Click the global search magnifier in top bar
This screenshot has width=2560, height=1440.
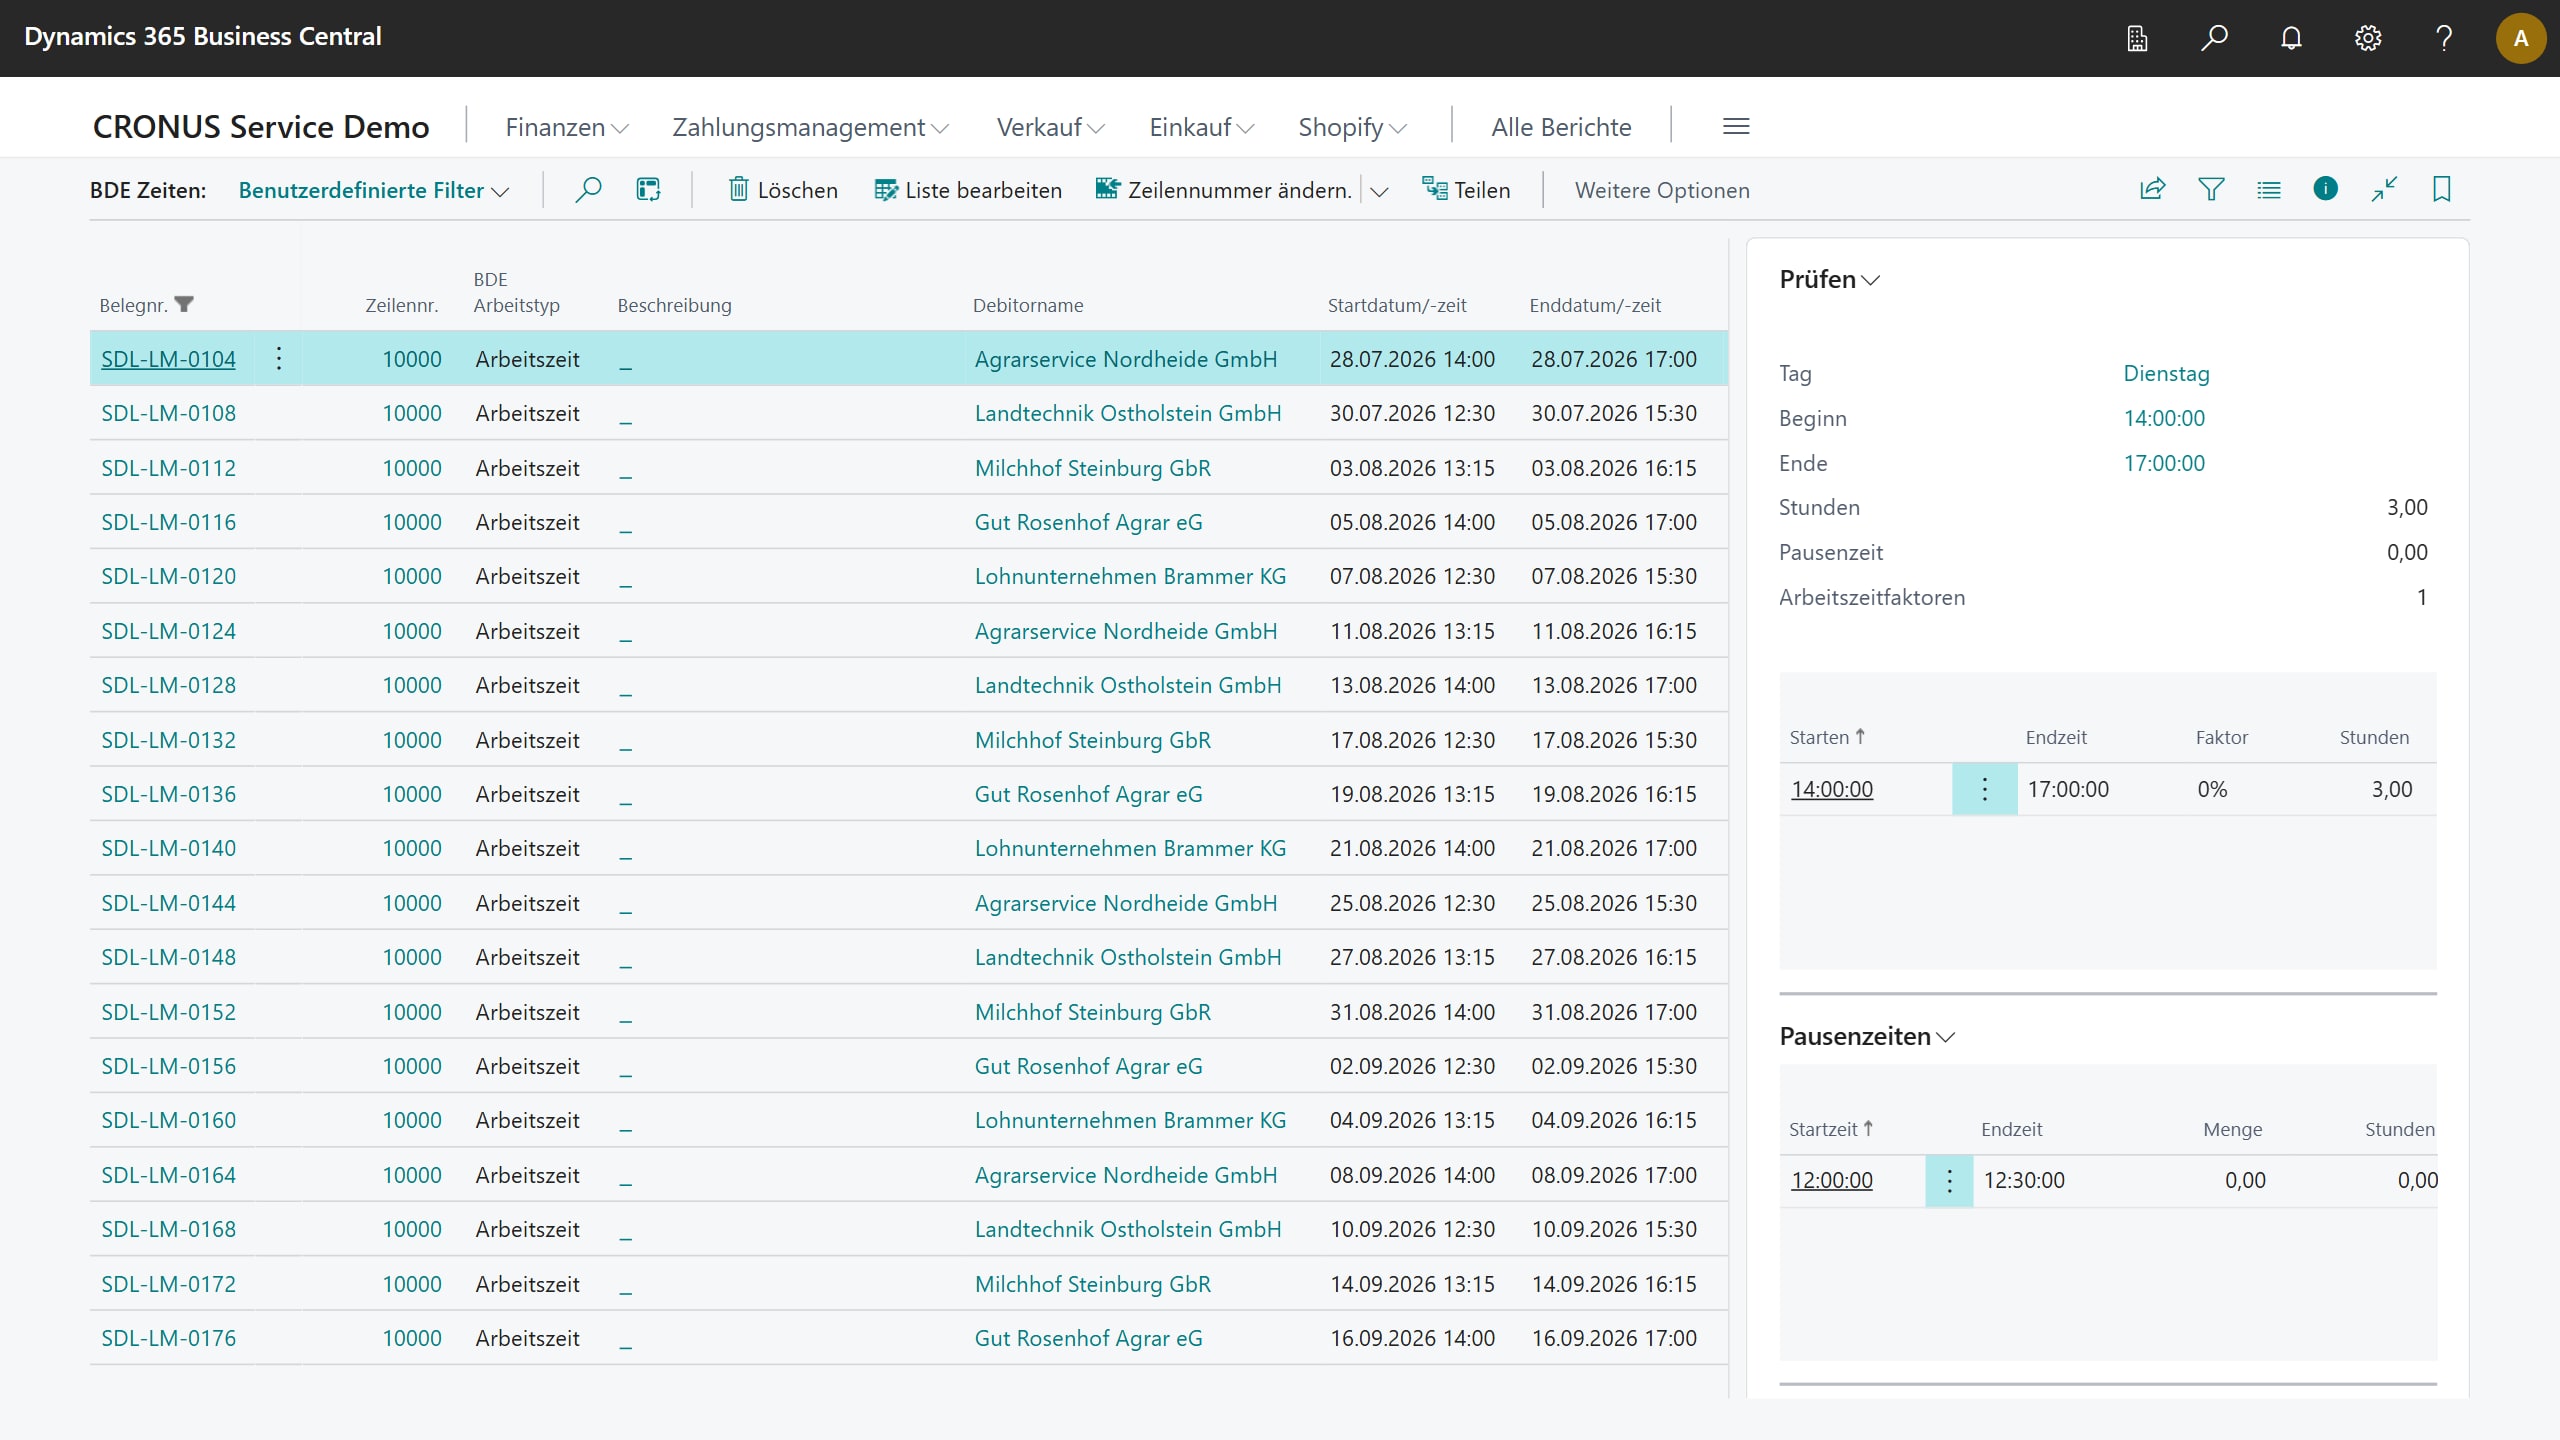point(2214,38)
